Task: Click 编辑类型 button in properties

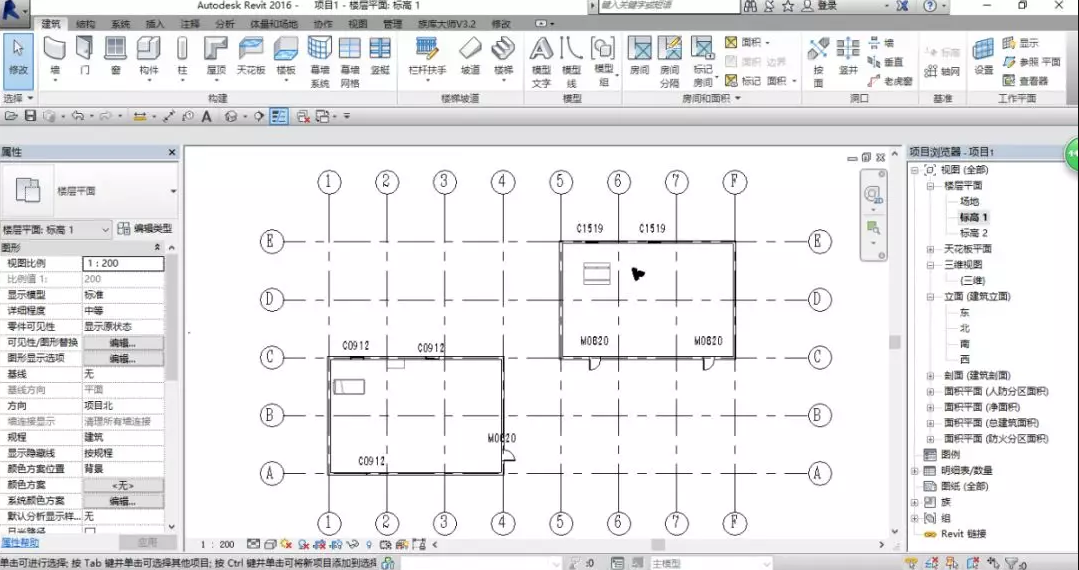Action: (x=145, y=229)
